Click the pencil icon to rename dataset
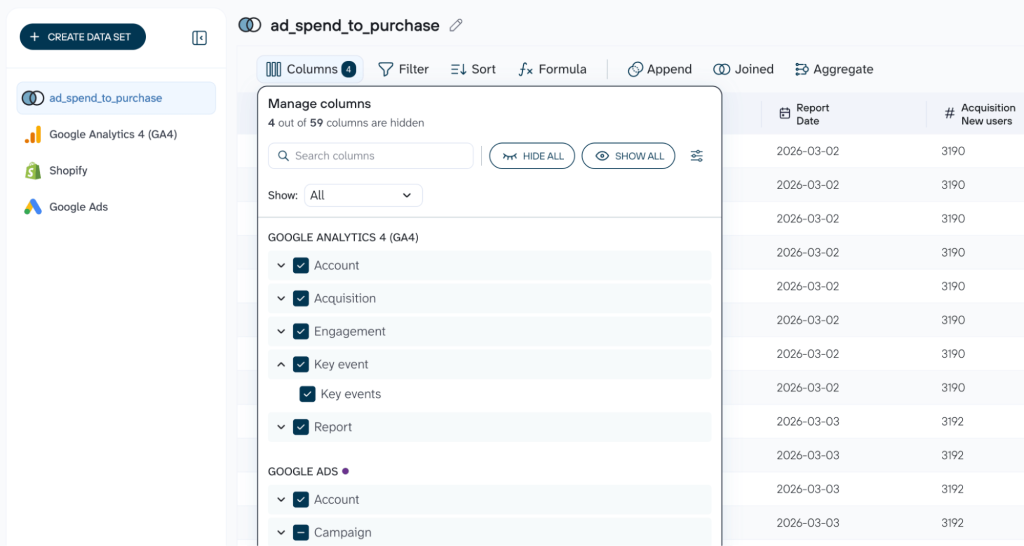 click(x=456, y=25)
